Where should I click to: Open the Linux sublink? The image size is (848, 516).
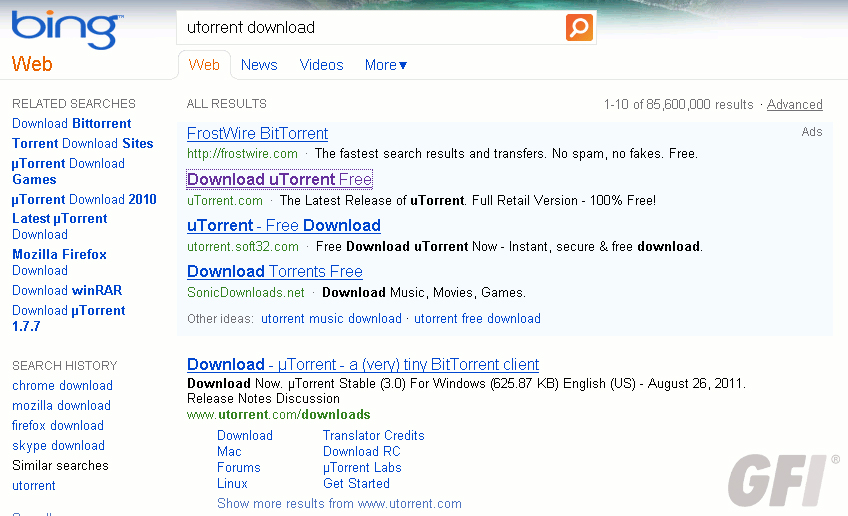click(x=233, y=484)
